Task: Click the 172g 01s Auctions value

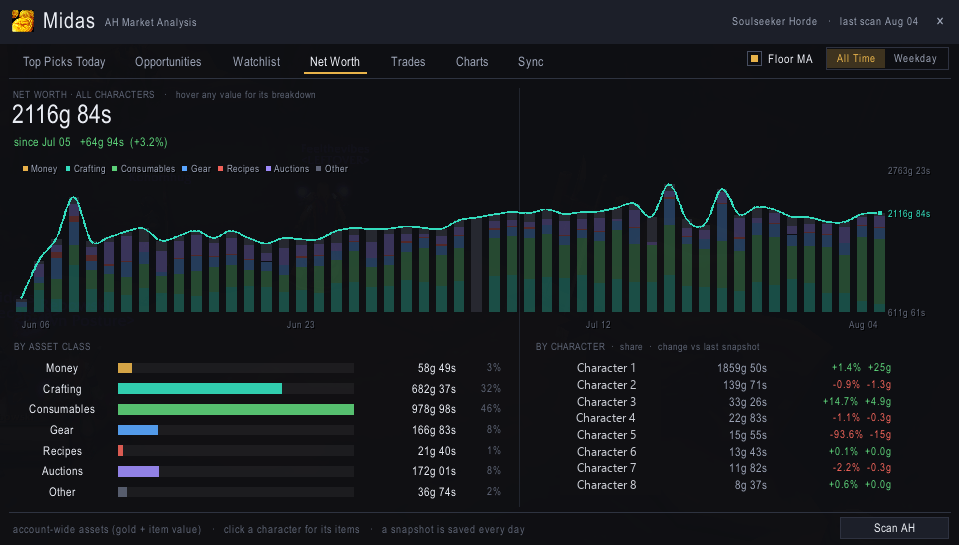Action: [x=434, y=472]
